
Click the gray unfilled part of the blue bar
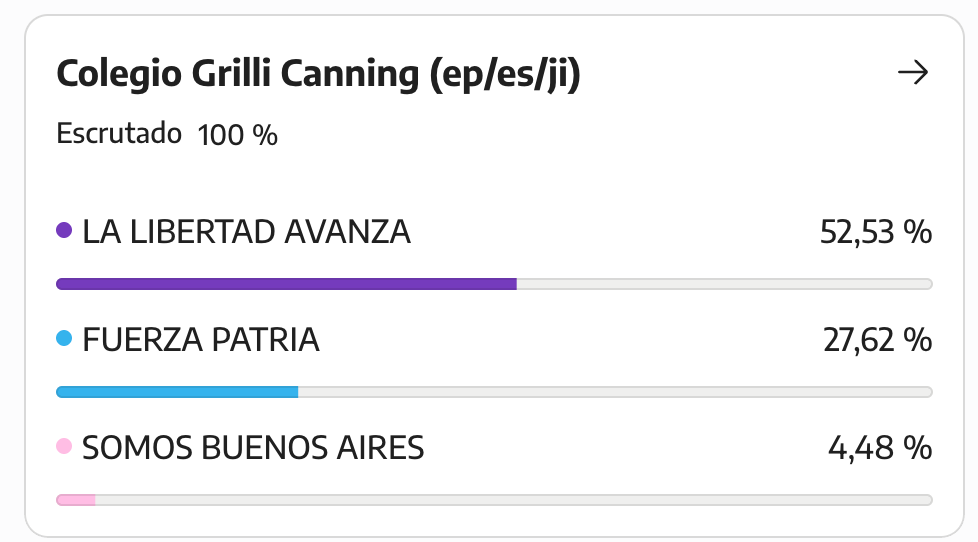click(x=616, y=392)
